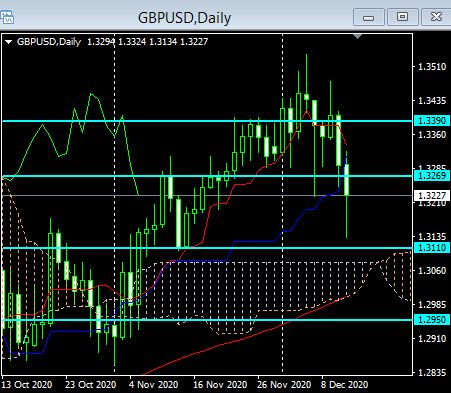Close the GBPUSD,Daily chart window
The height and width of the screenshot is (393, 451).
[436, 17]
